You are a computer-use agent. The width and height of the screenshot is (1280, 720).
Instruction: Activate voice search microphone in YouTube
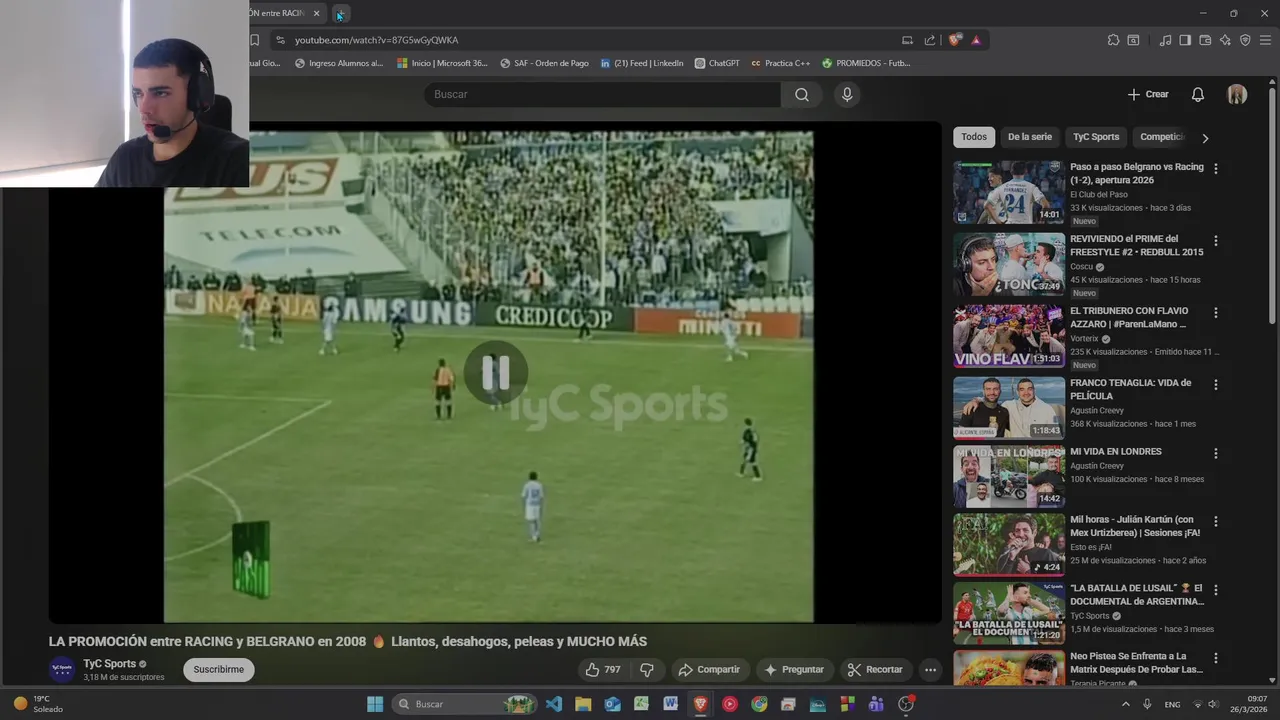coord(847,94)
